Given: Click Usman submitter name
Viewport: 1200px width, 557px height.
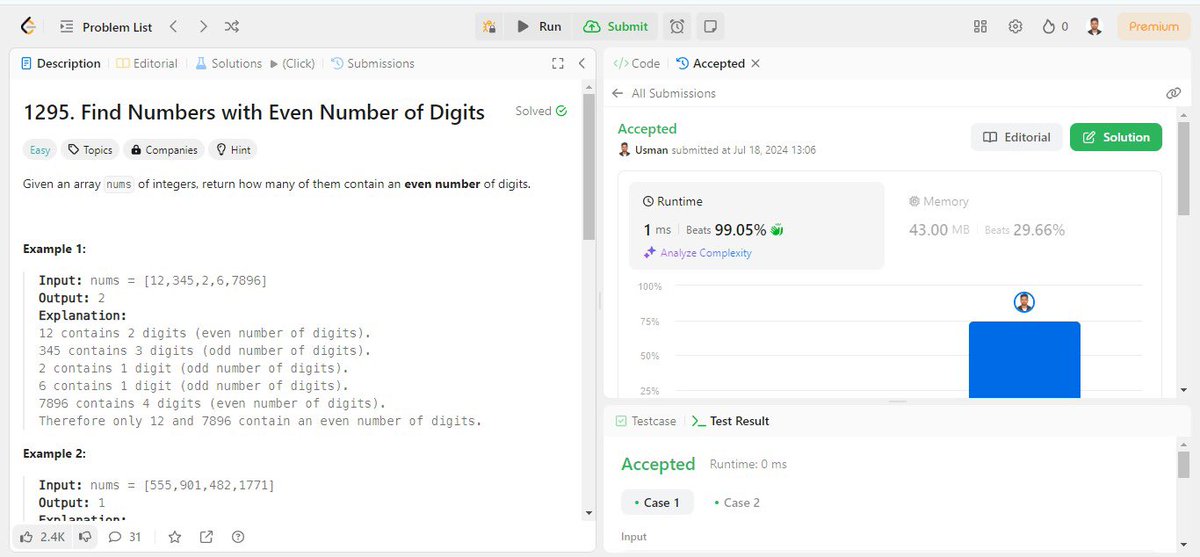Looking at the screenshot, I should 653,150.
